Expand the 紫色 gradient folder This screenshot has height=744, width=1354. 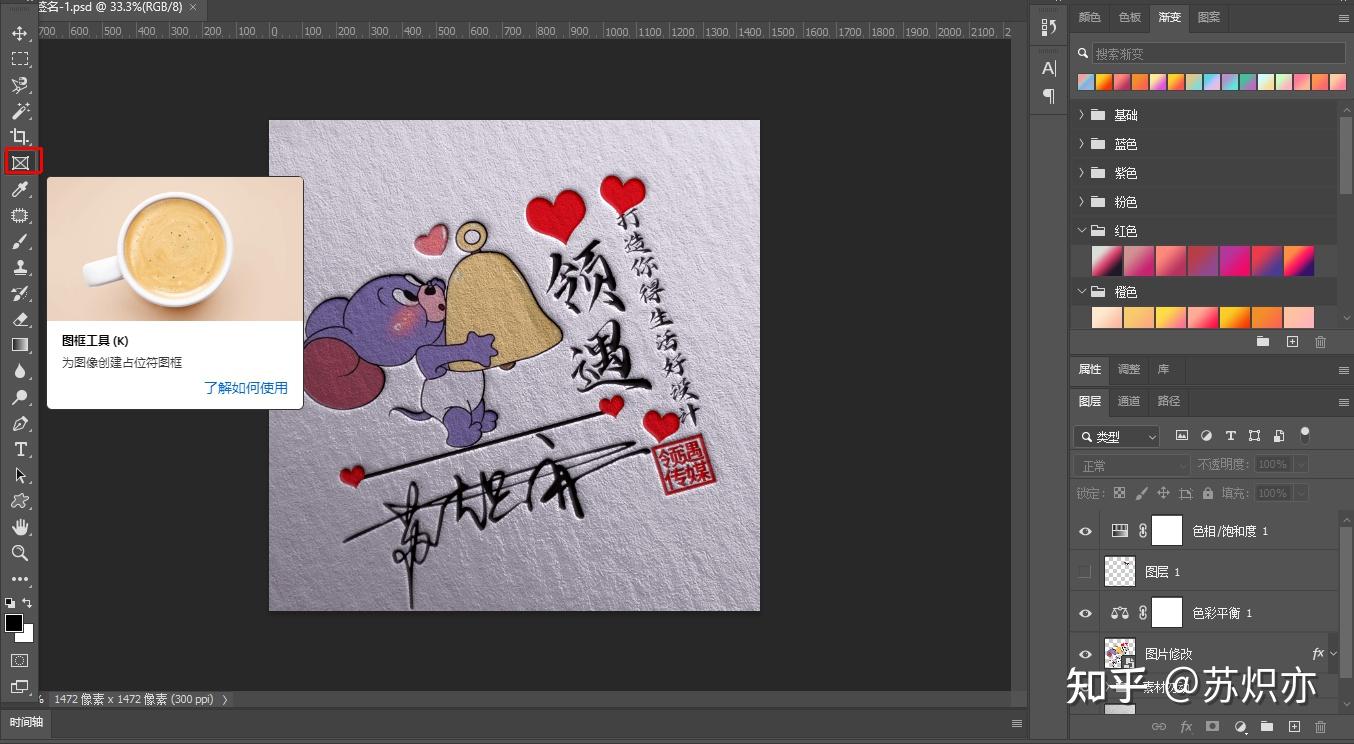pos(1081,173)
